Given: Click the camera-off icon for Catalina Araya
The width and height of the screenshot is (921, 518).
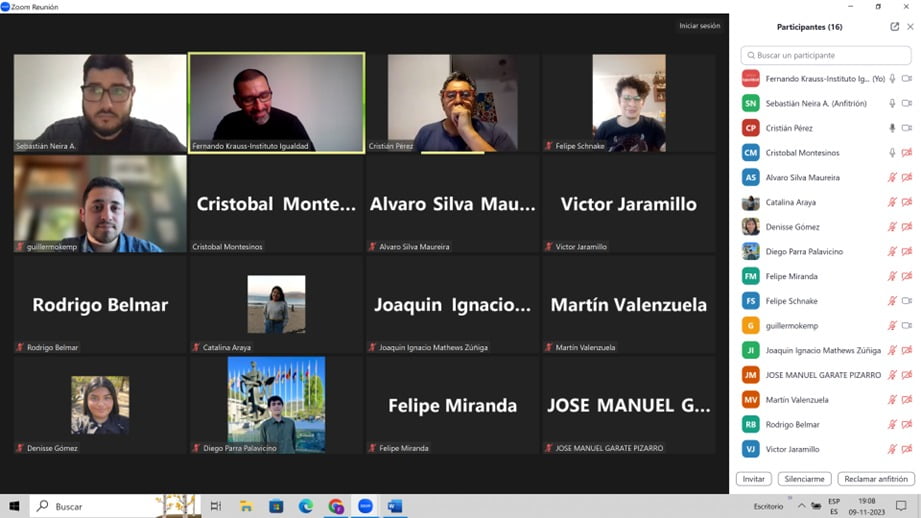Looking at the screenshot, I should pyautogui.click(x=907, y=202).
